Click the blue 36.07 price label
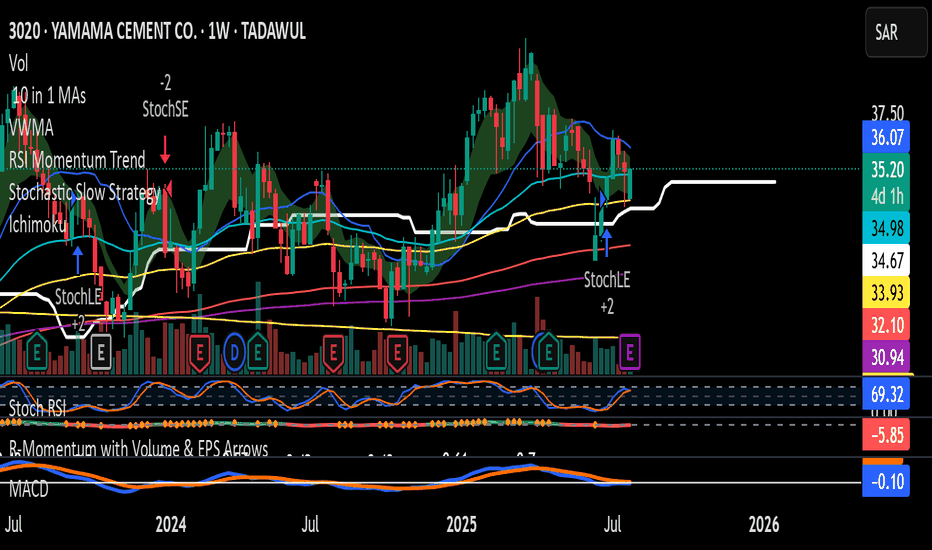This screenshot has height=550, width=932. tap(886, 137)
